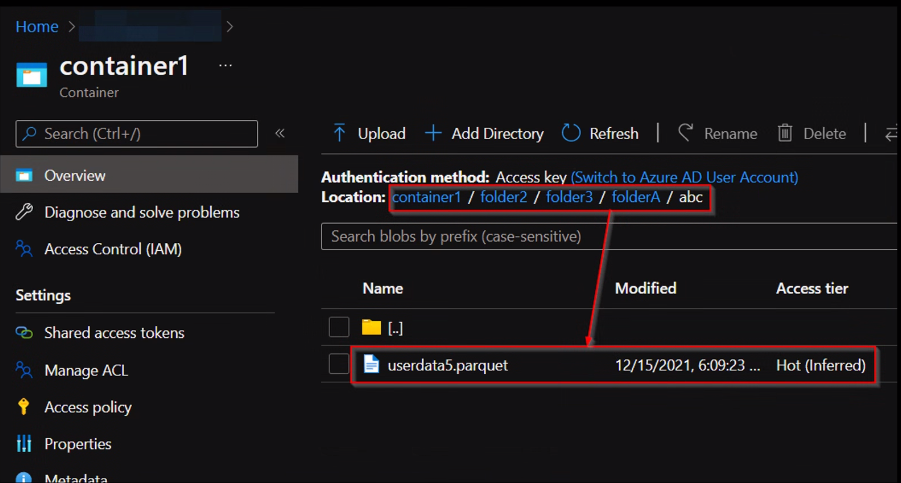The image size is (901, 483).
Task: Click the Rename icon in toolbar
Action: pyautogui.click(x=686, y=133)
